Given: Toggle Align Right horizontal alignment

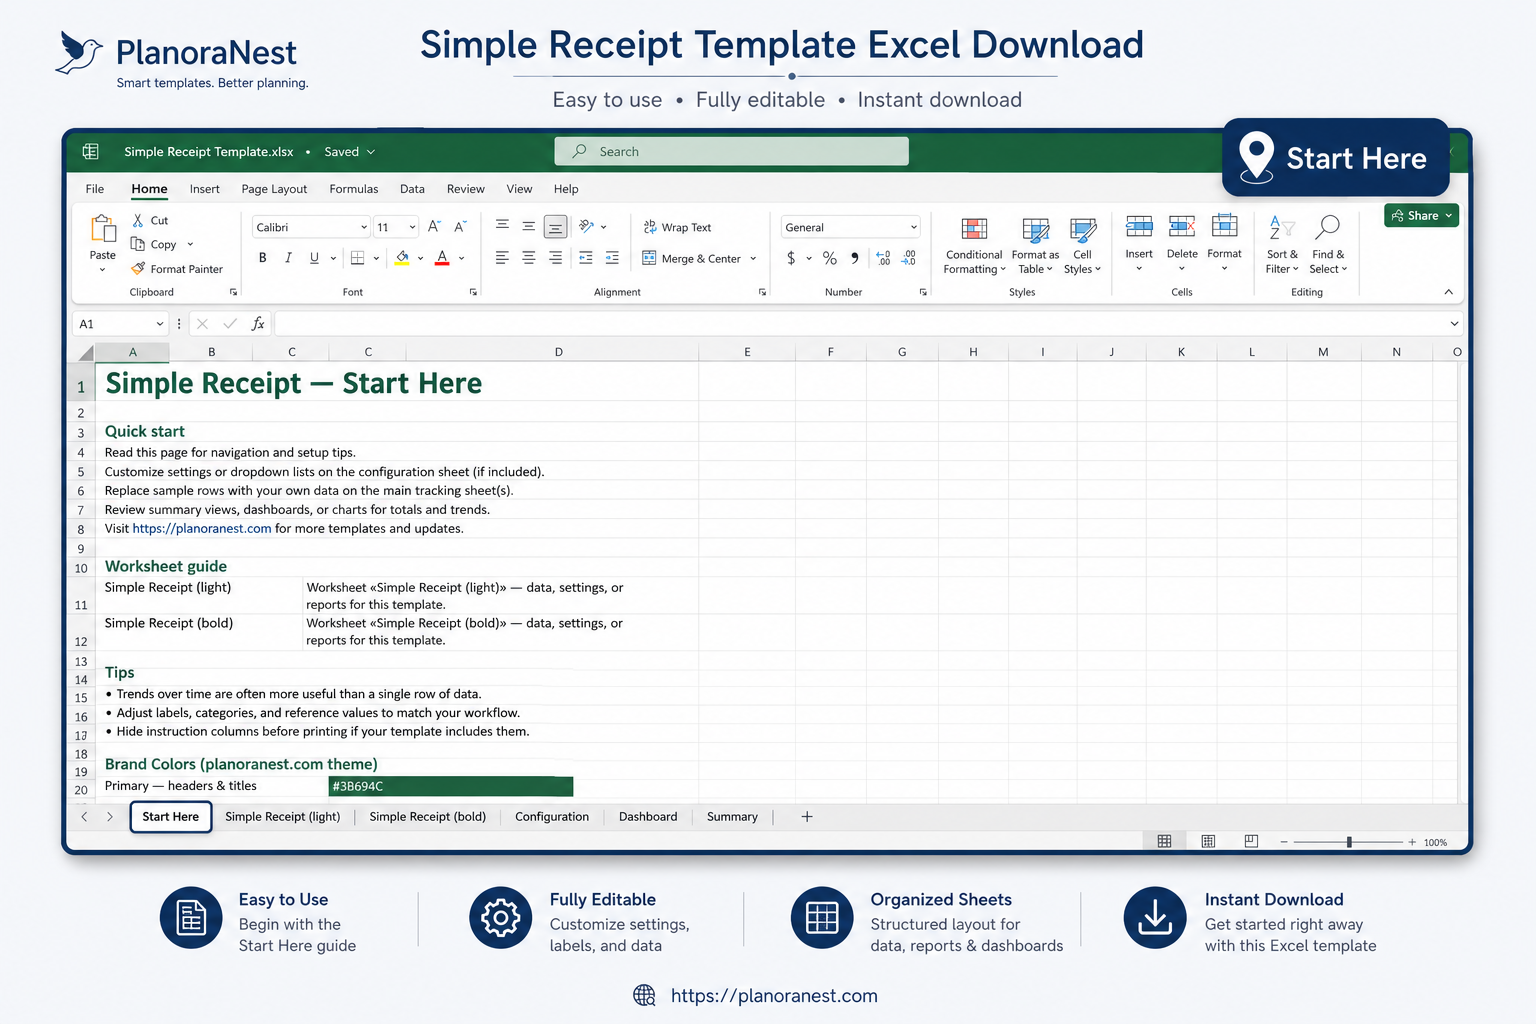Looking at the screenshot, I should coord(555,258).
